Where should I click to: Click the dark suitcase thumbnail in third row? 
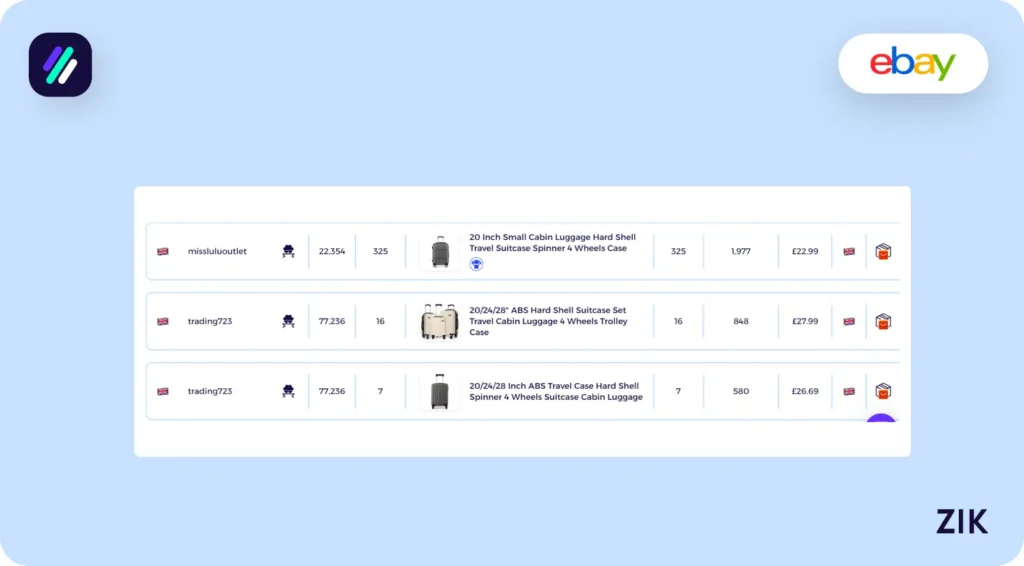[x=440, y=391]
